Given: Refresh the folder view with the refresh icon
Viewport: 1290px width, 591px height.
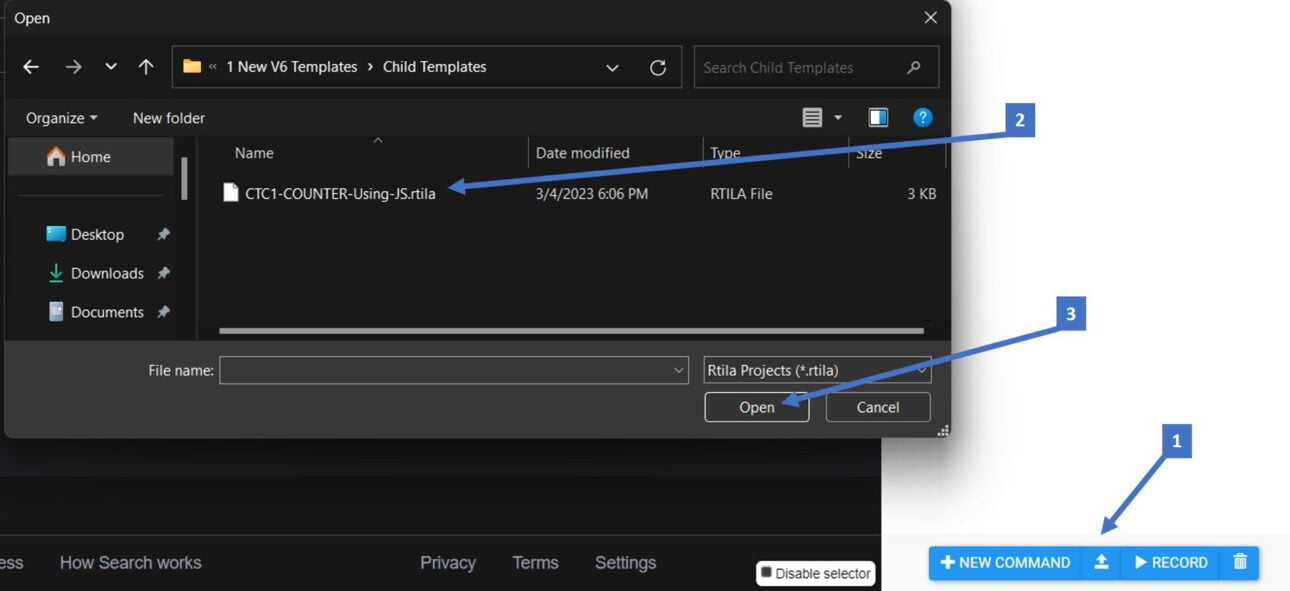Looking at the screenshot, I should tap(658, 67).
